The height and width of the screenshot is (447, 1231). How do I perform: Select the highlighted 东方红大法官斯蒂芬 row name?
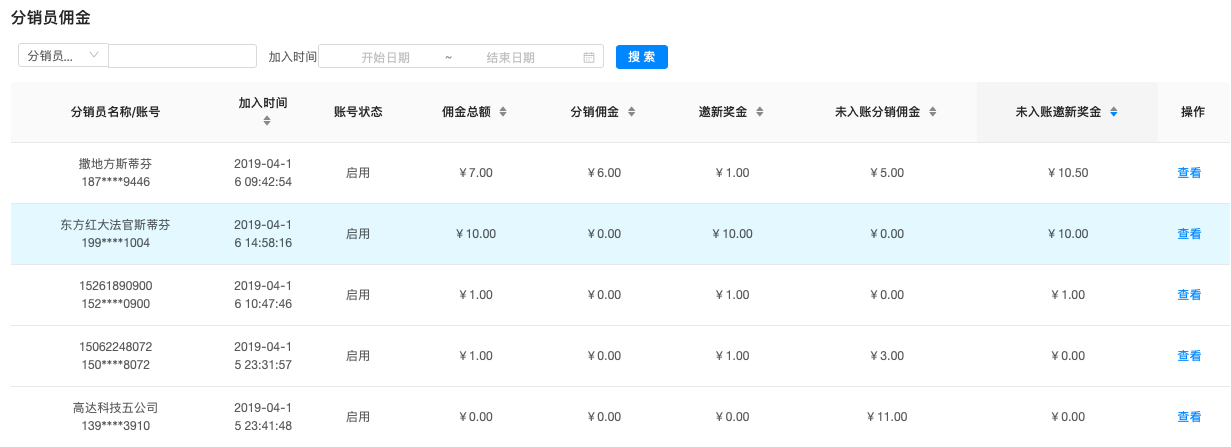[x=115, y=226]
